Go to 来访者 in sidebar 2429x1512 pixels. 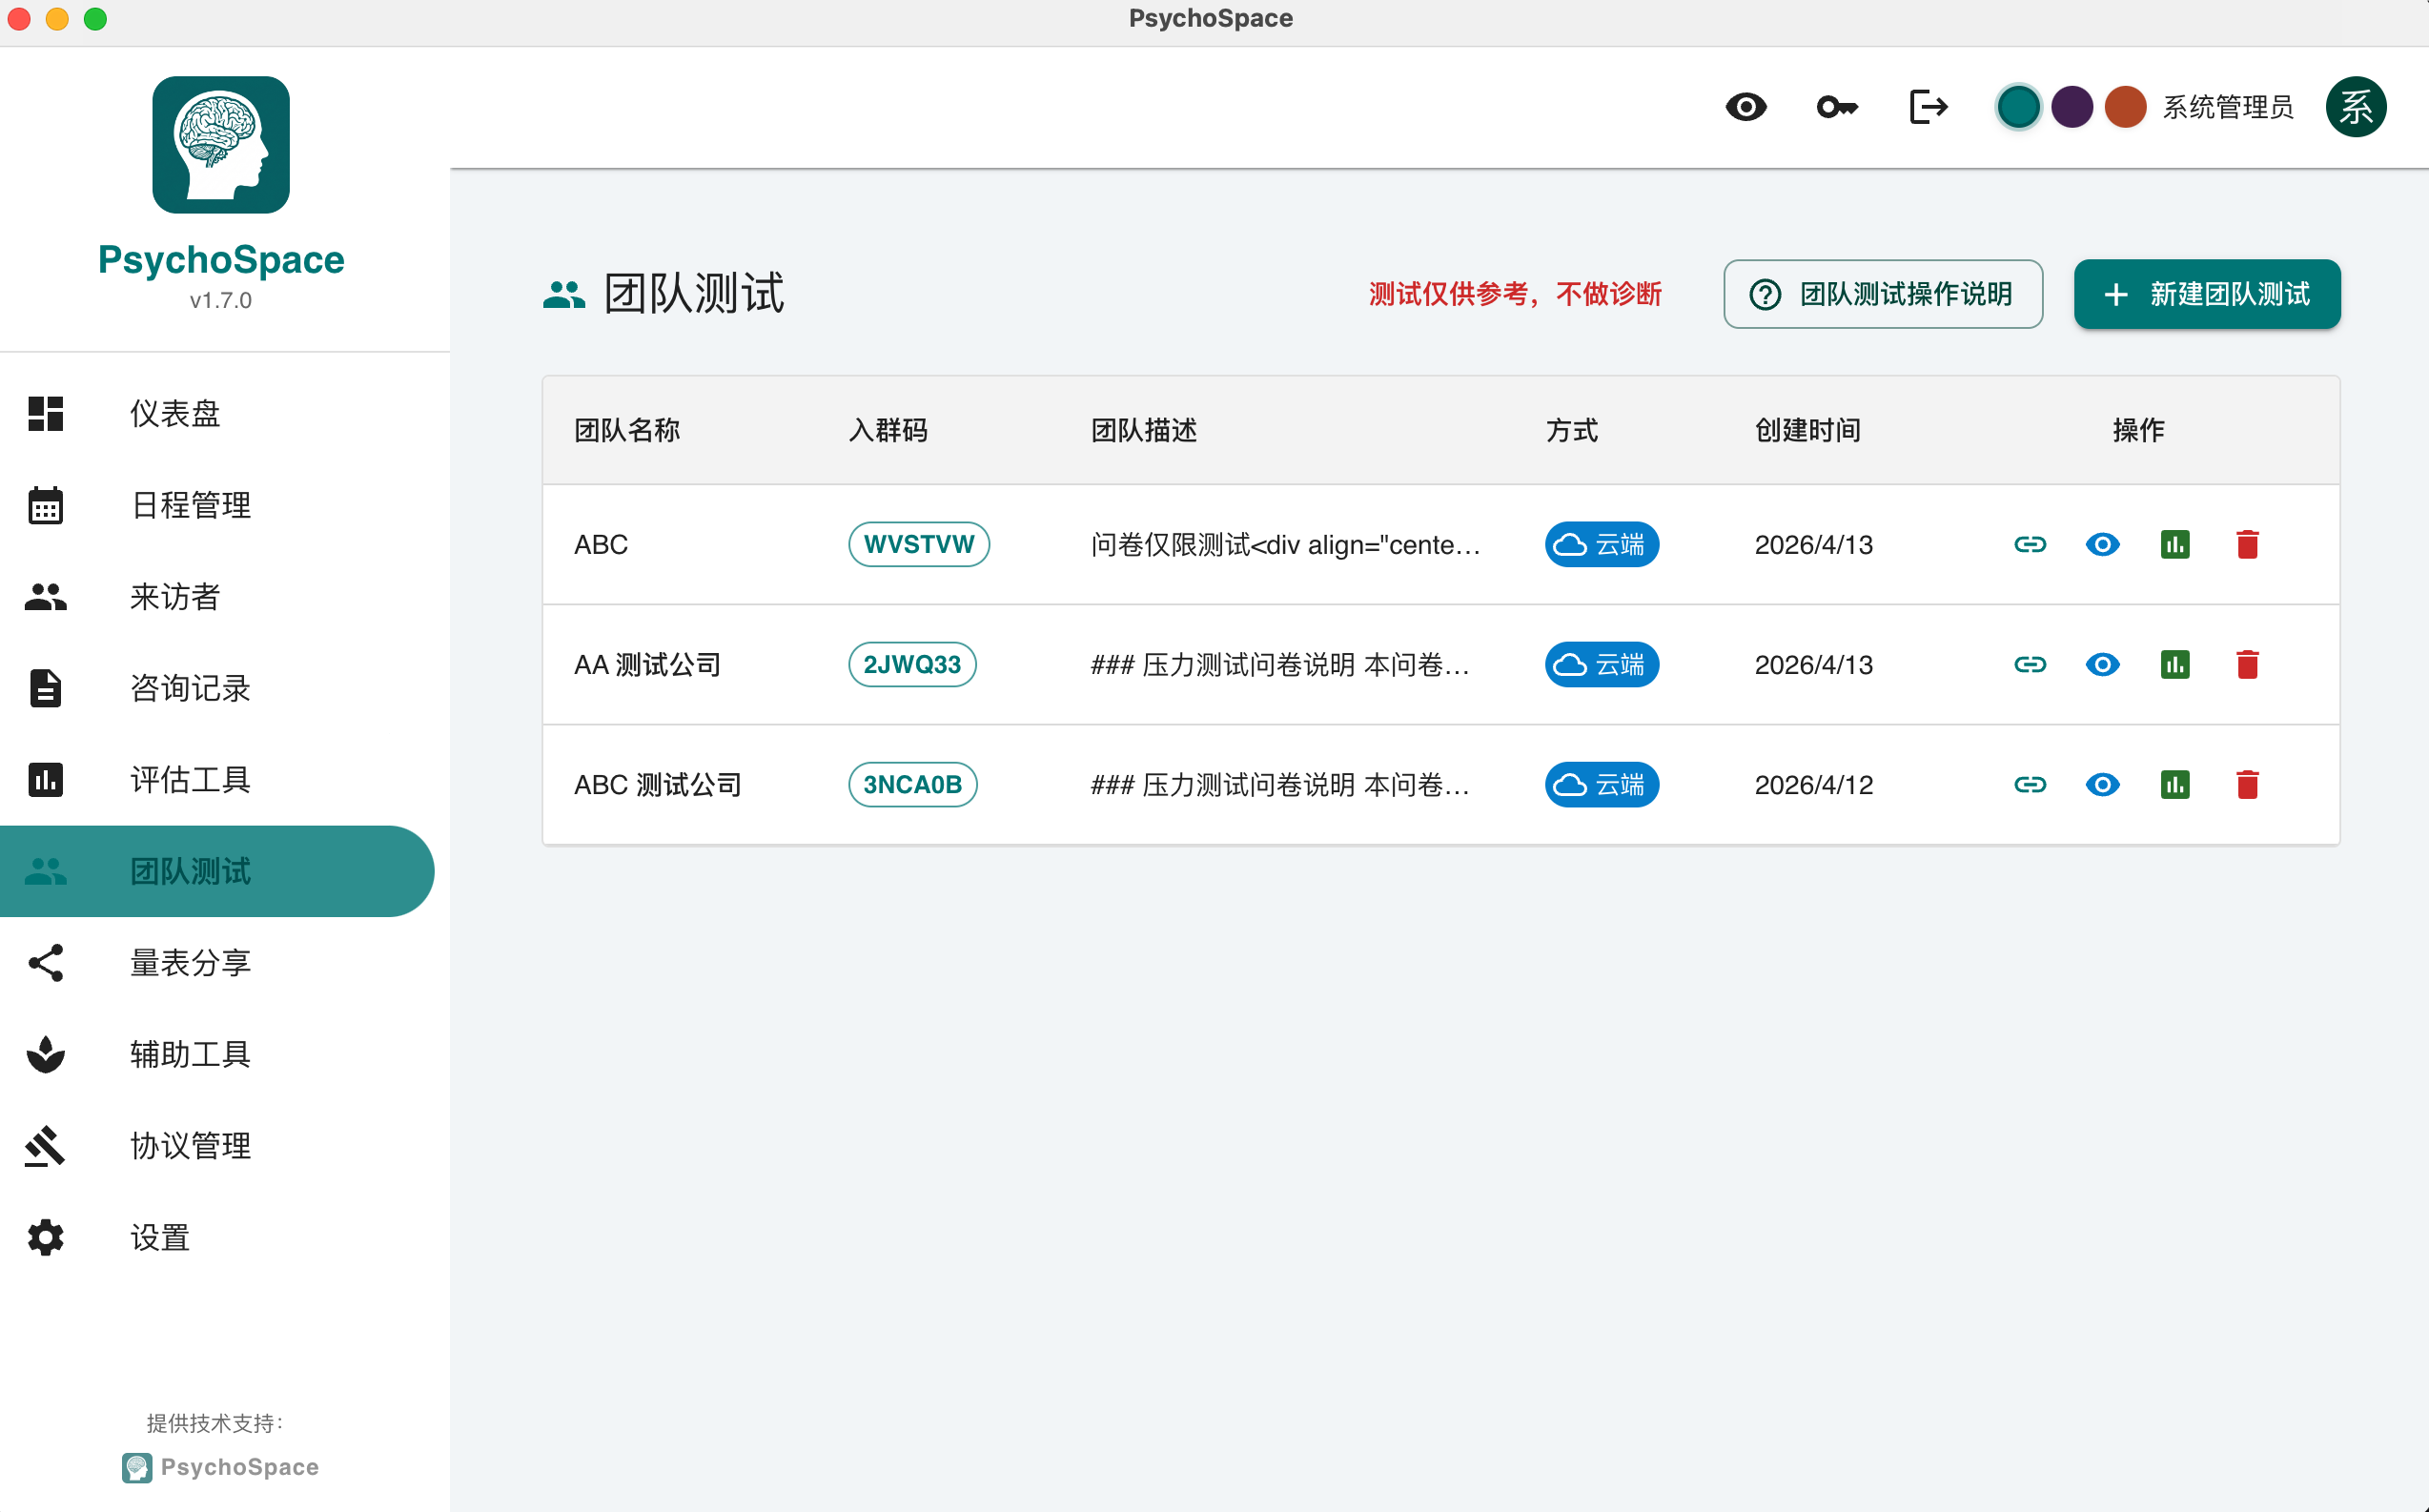(175, 596)
